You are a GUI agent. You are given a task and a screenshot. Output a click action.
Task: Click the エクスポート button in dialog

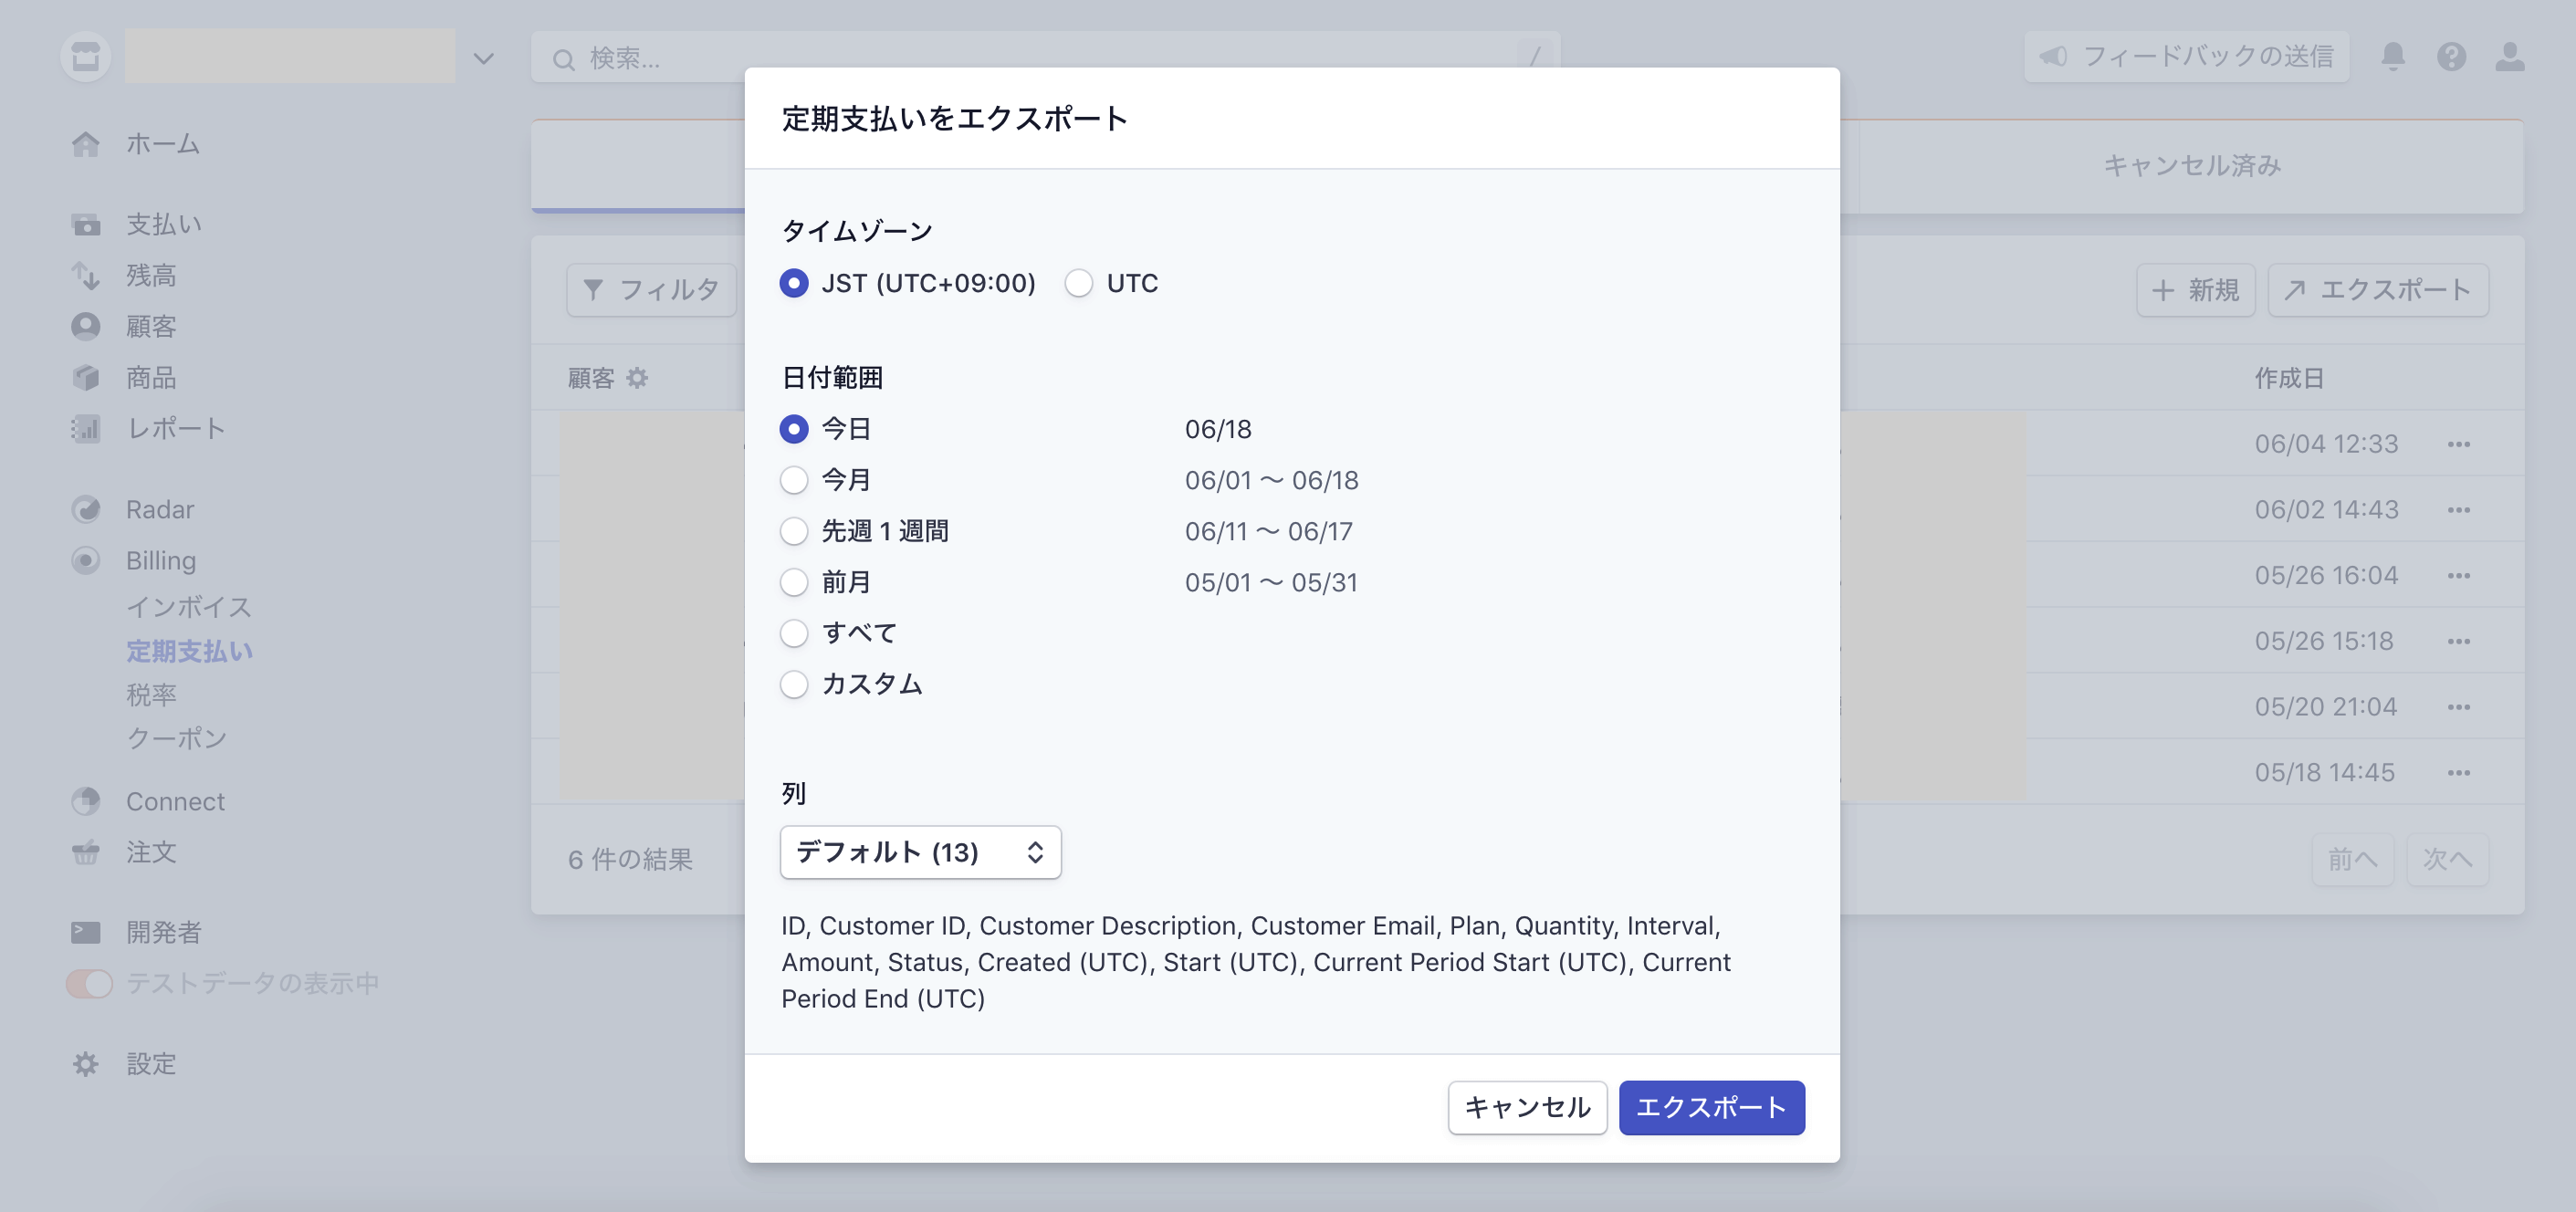coord(1711,1108)
